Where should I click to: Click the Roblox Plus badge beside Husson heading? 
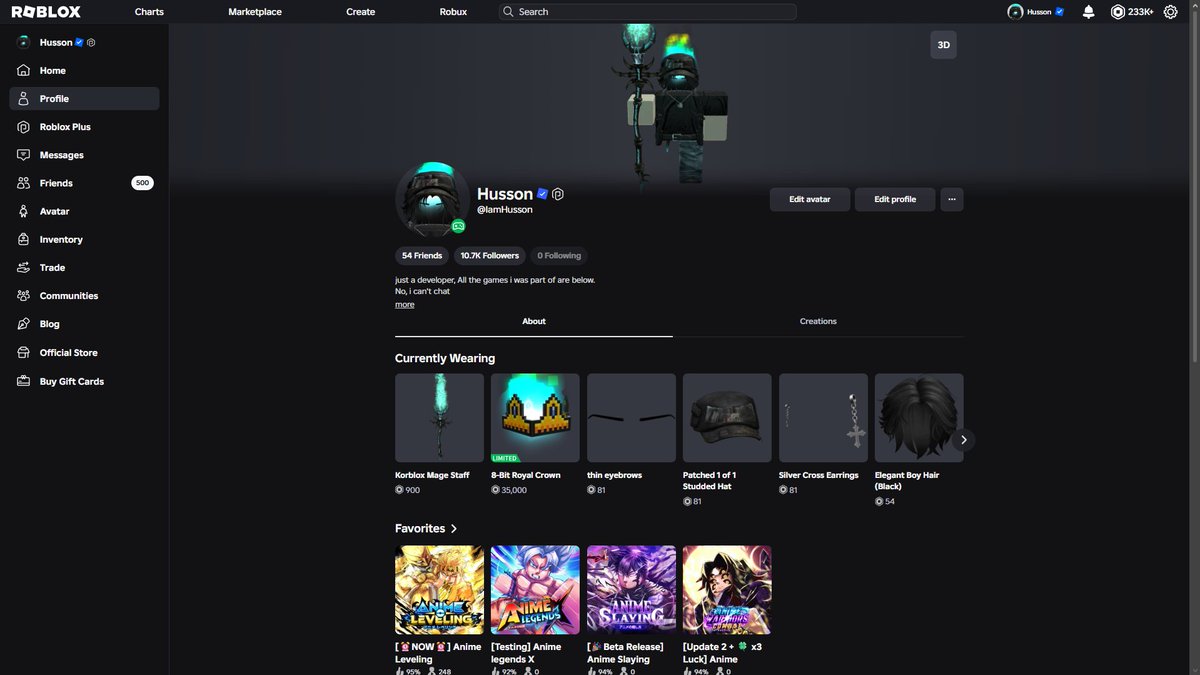click(558, 194)
